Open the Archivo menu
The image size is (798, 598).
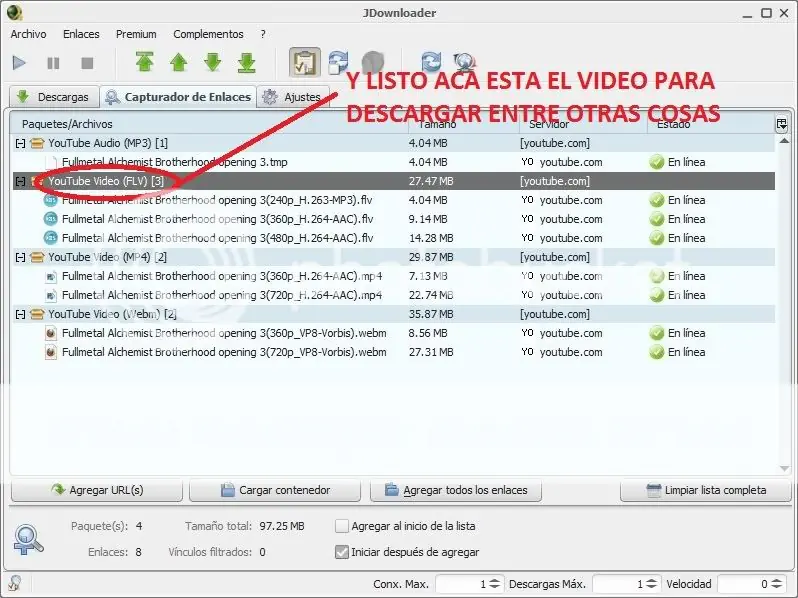coord(28,34)
